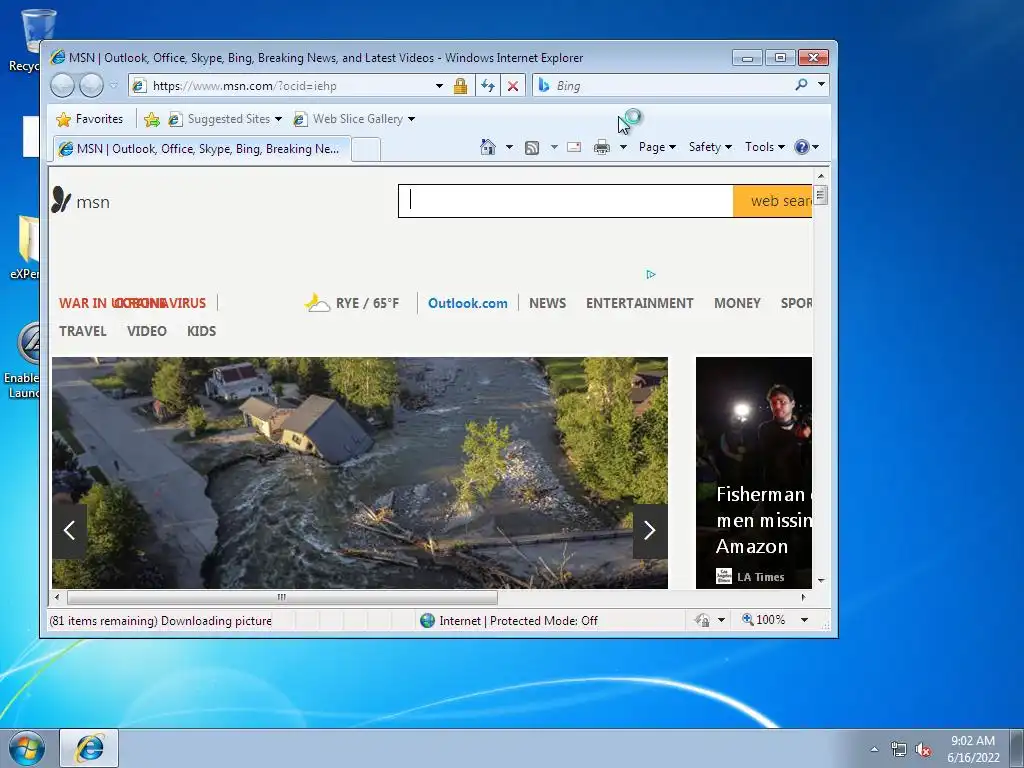Click the Help question mark icon
Viewport: 1024px width, 768px height.
(x=802, y=147)
